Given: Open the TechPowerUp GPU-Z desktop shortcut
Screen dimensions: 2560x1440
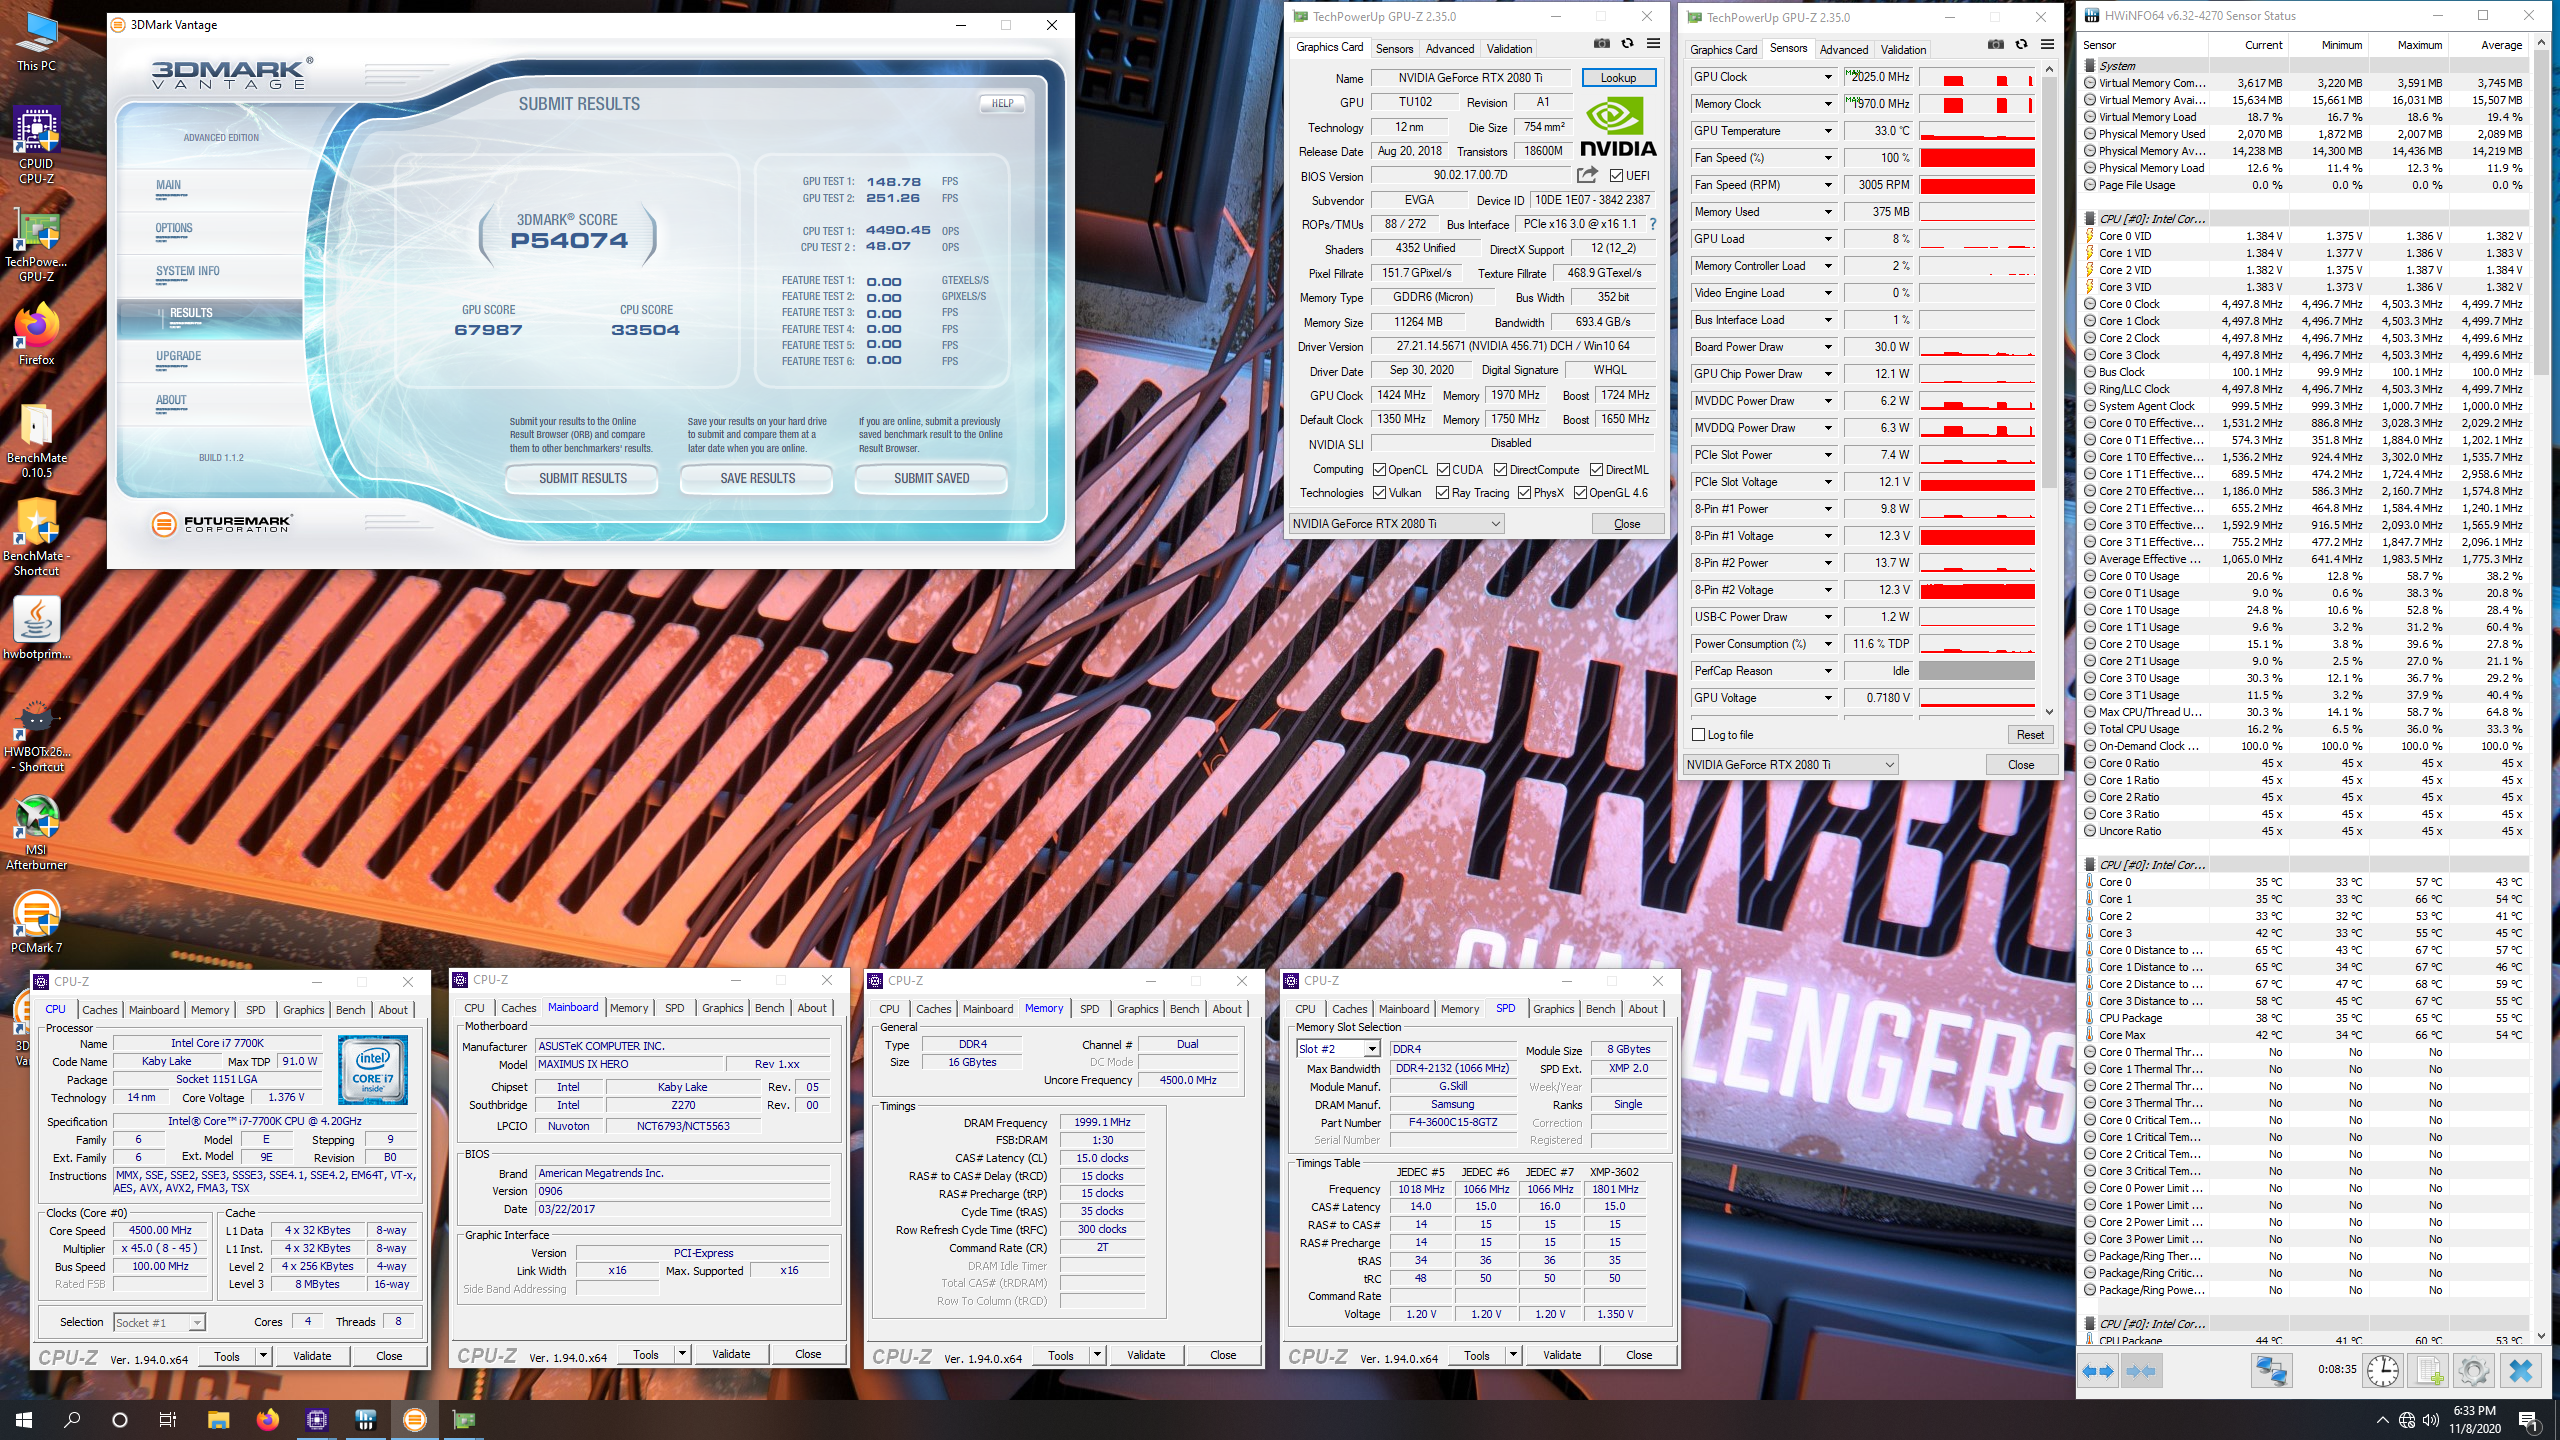Looking at the screenshot, I should [x=37, y=246].
